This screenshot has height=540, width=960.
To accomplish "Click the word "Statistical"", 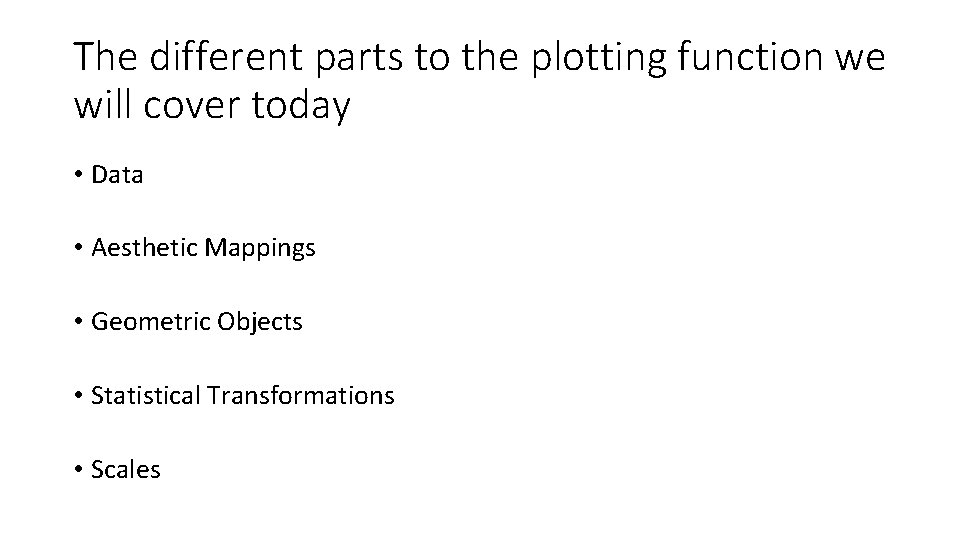I will click(x=146, y=396).
